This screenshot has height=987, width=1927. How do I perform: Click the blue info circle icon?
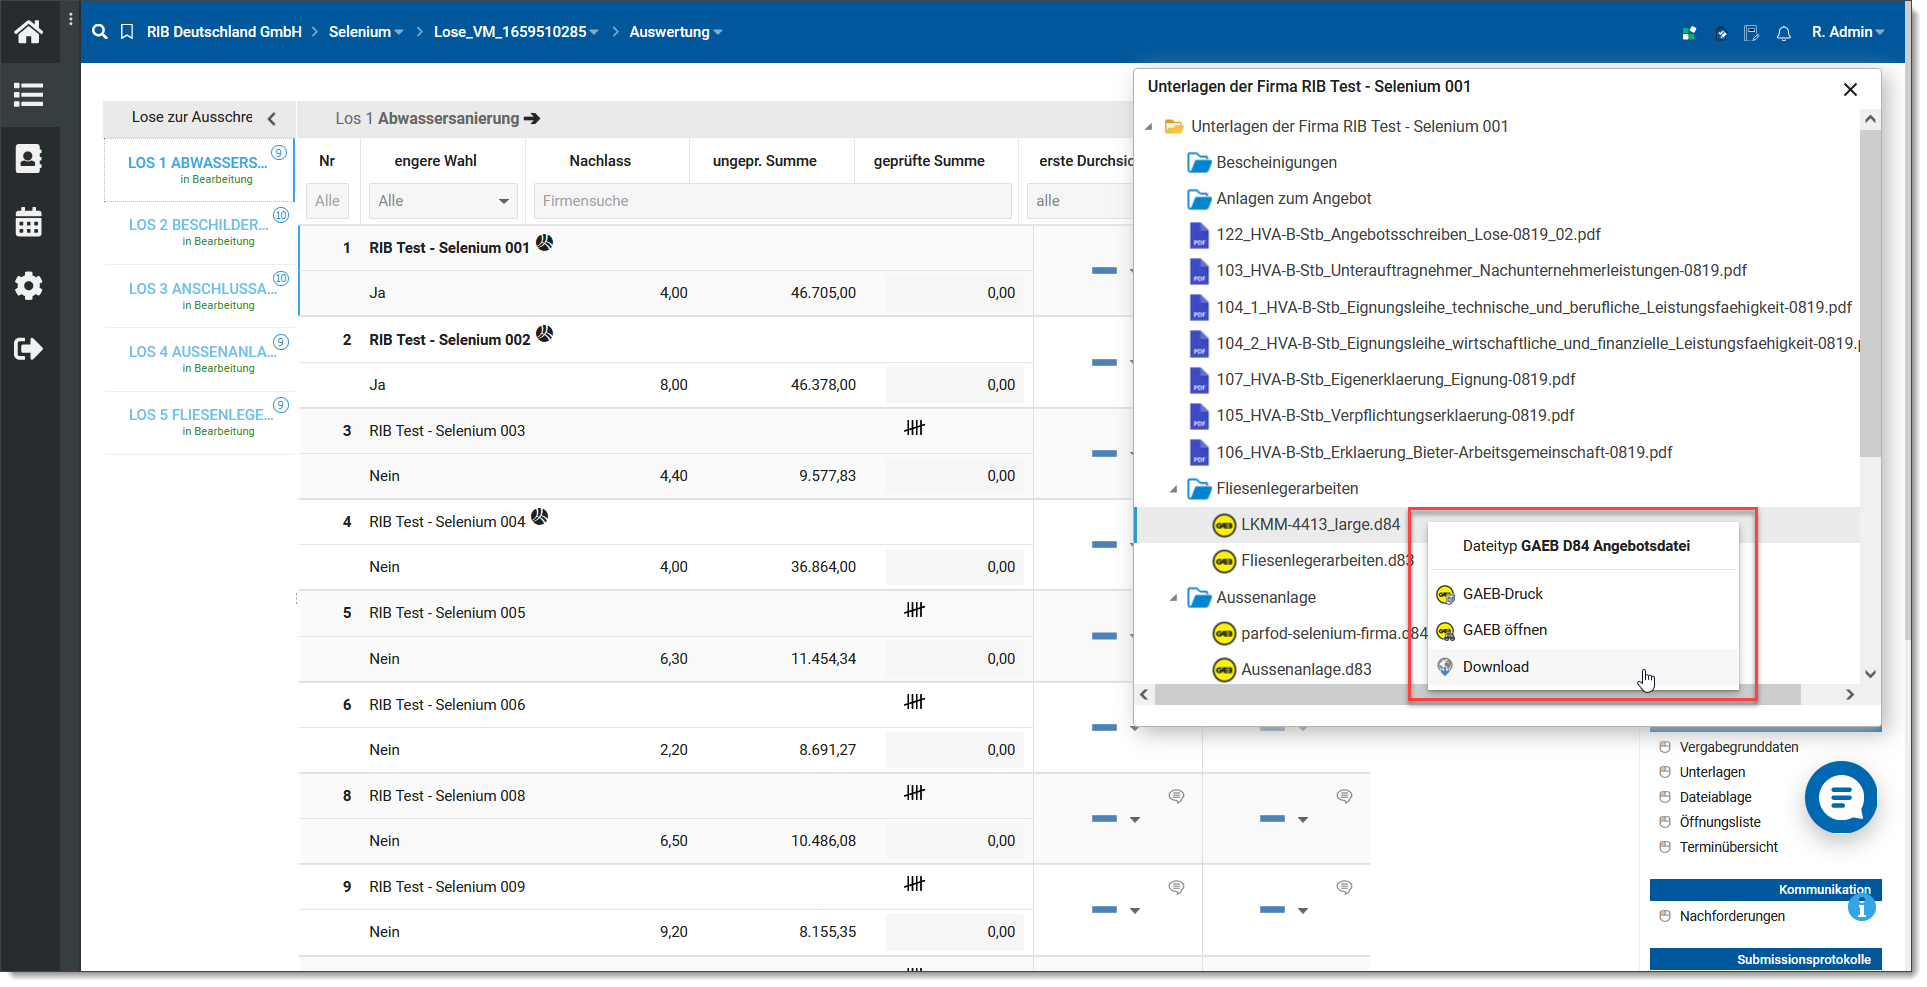click(x=1861, y=908)
